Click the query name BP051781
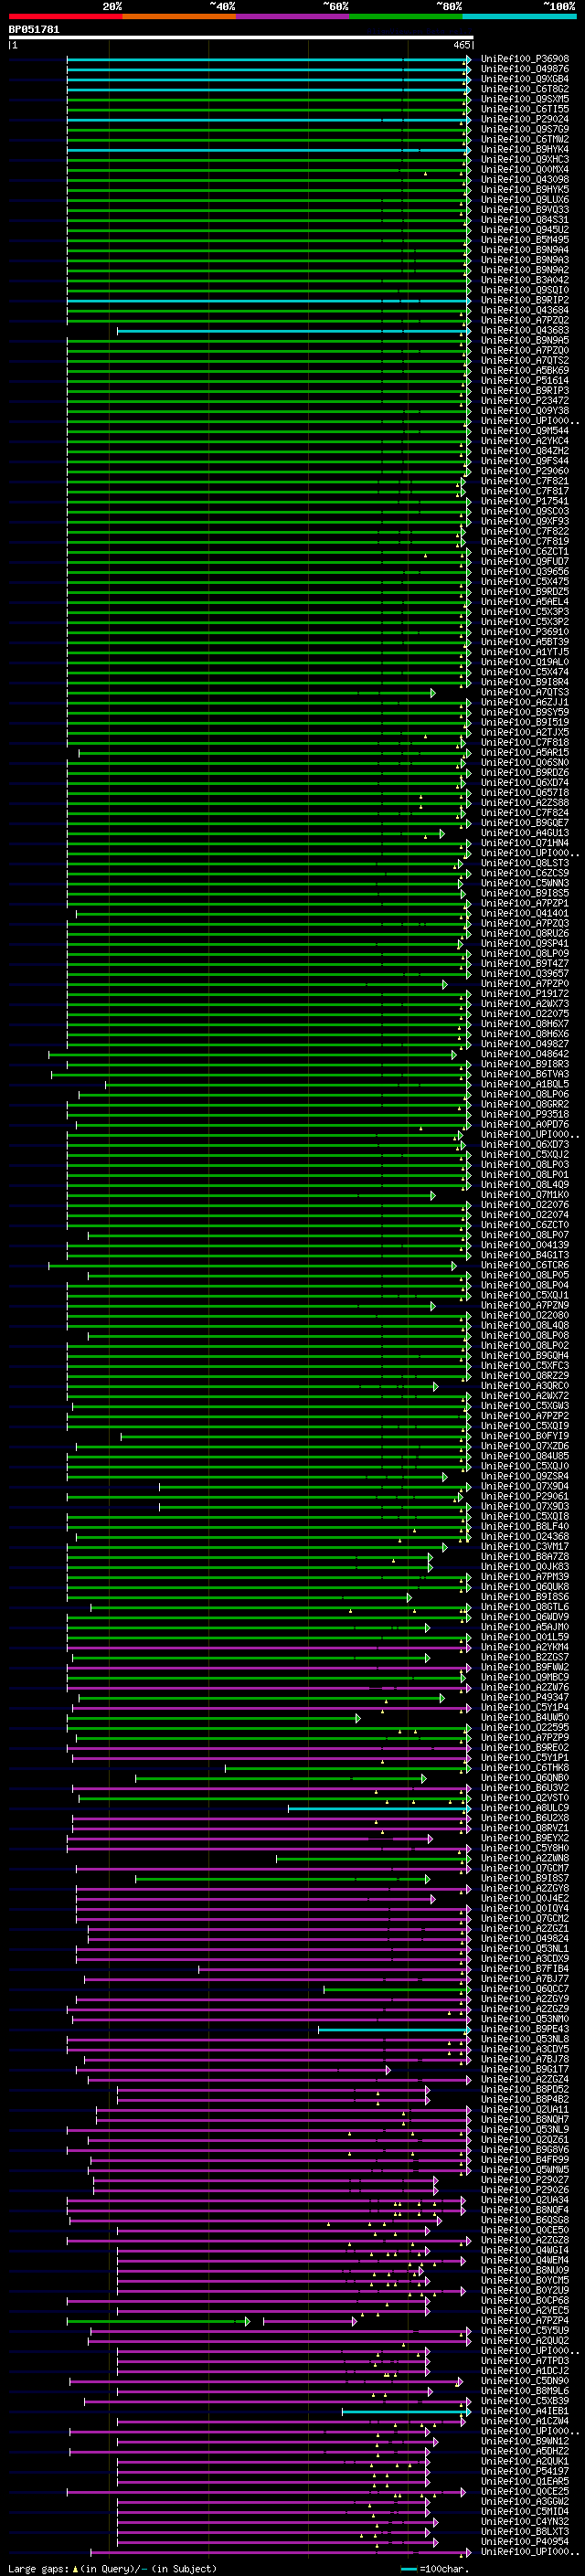Image resolution: width=585 pixels, height=2576 pixels. coord(34,30)
